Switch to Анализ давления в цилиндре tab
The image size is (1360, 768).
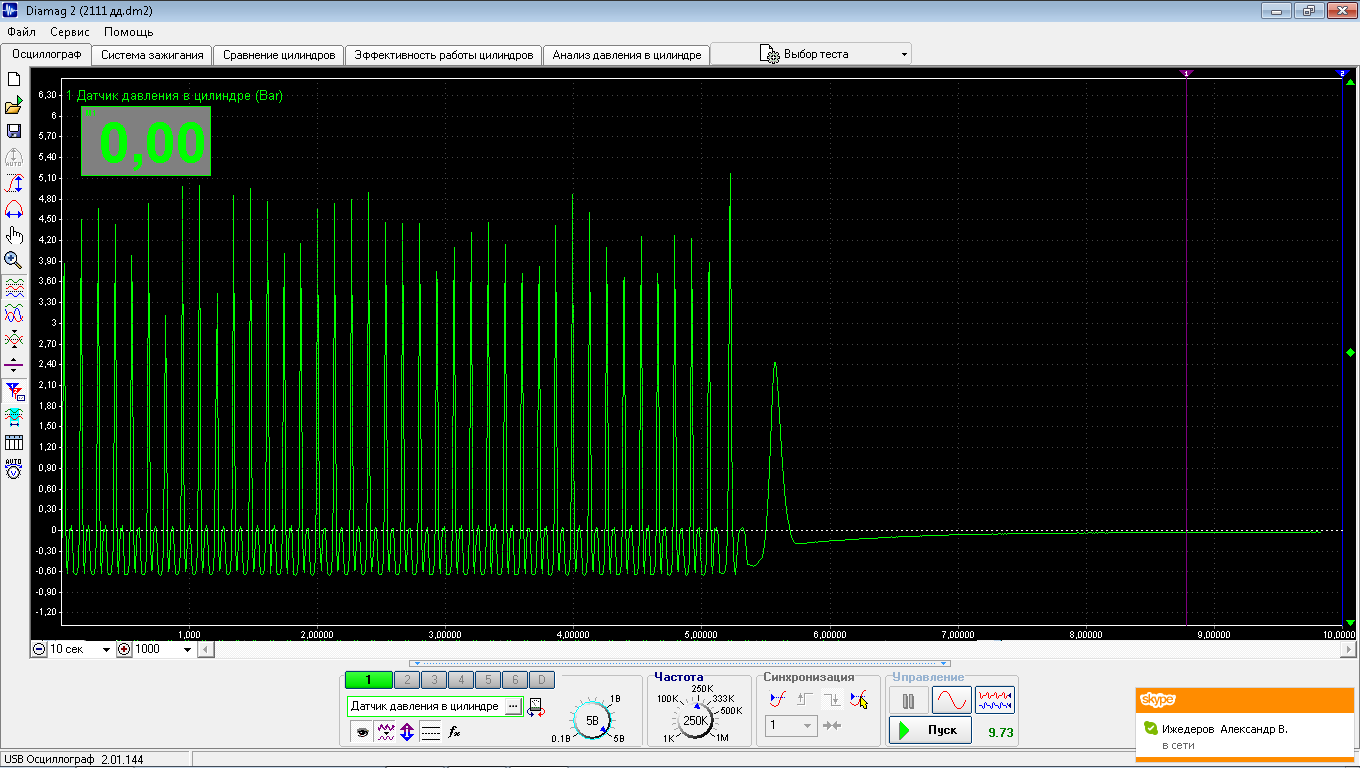[627, 55]
